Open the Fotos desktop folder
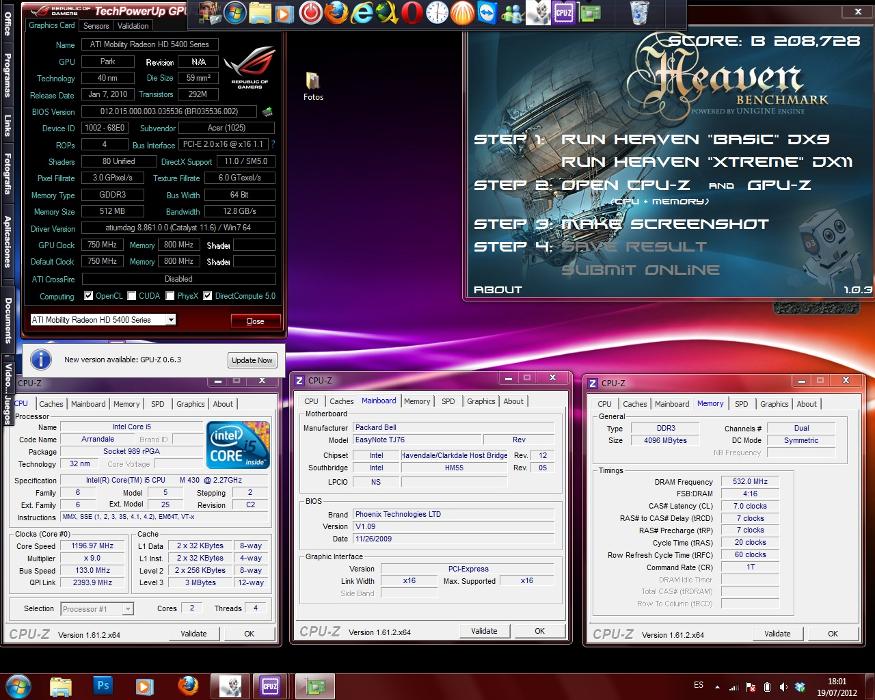875x700 pixels. [x=312, y=87]
